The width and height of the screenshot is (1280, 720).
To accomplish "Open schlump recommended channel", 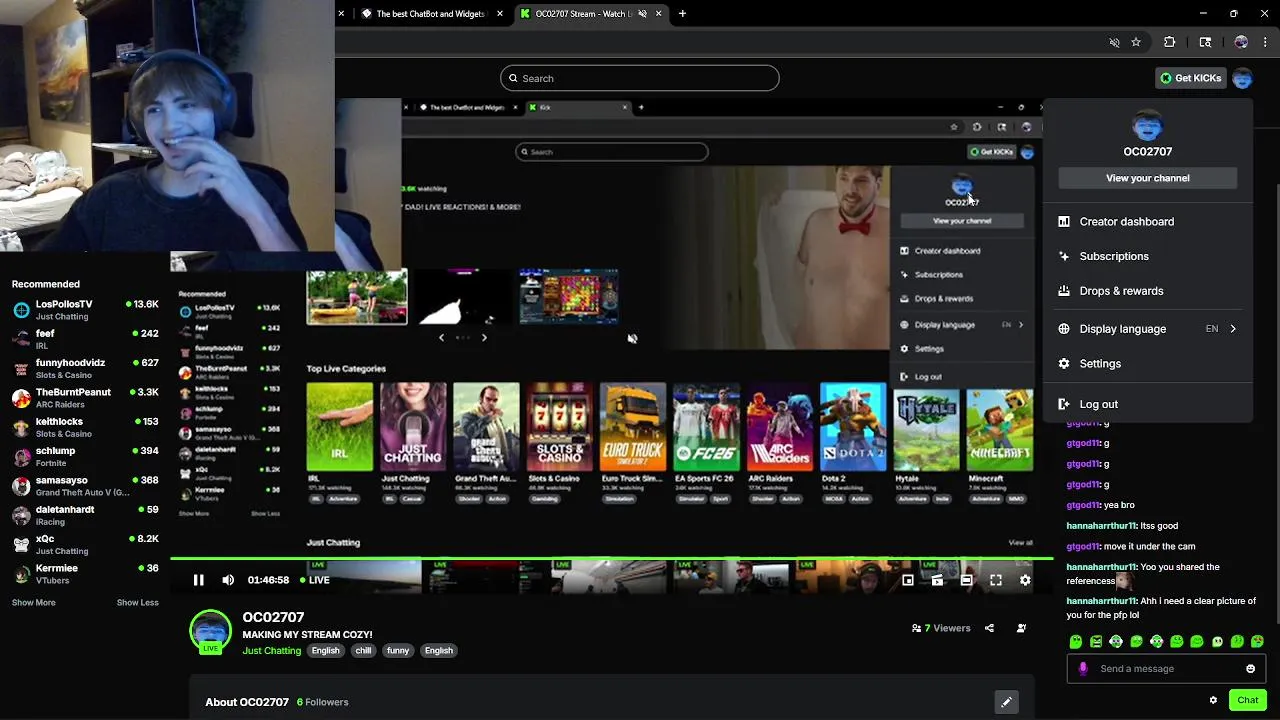I will click(x=85, y=456).
